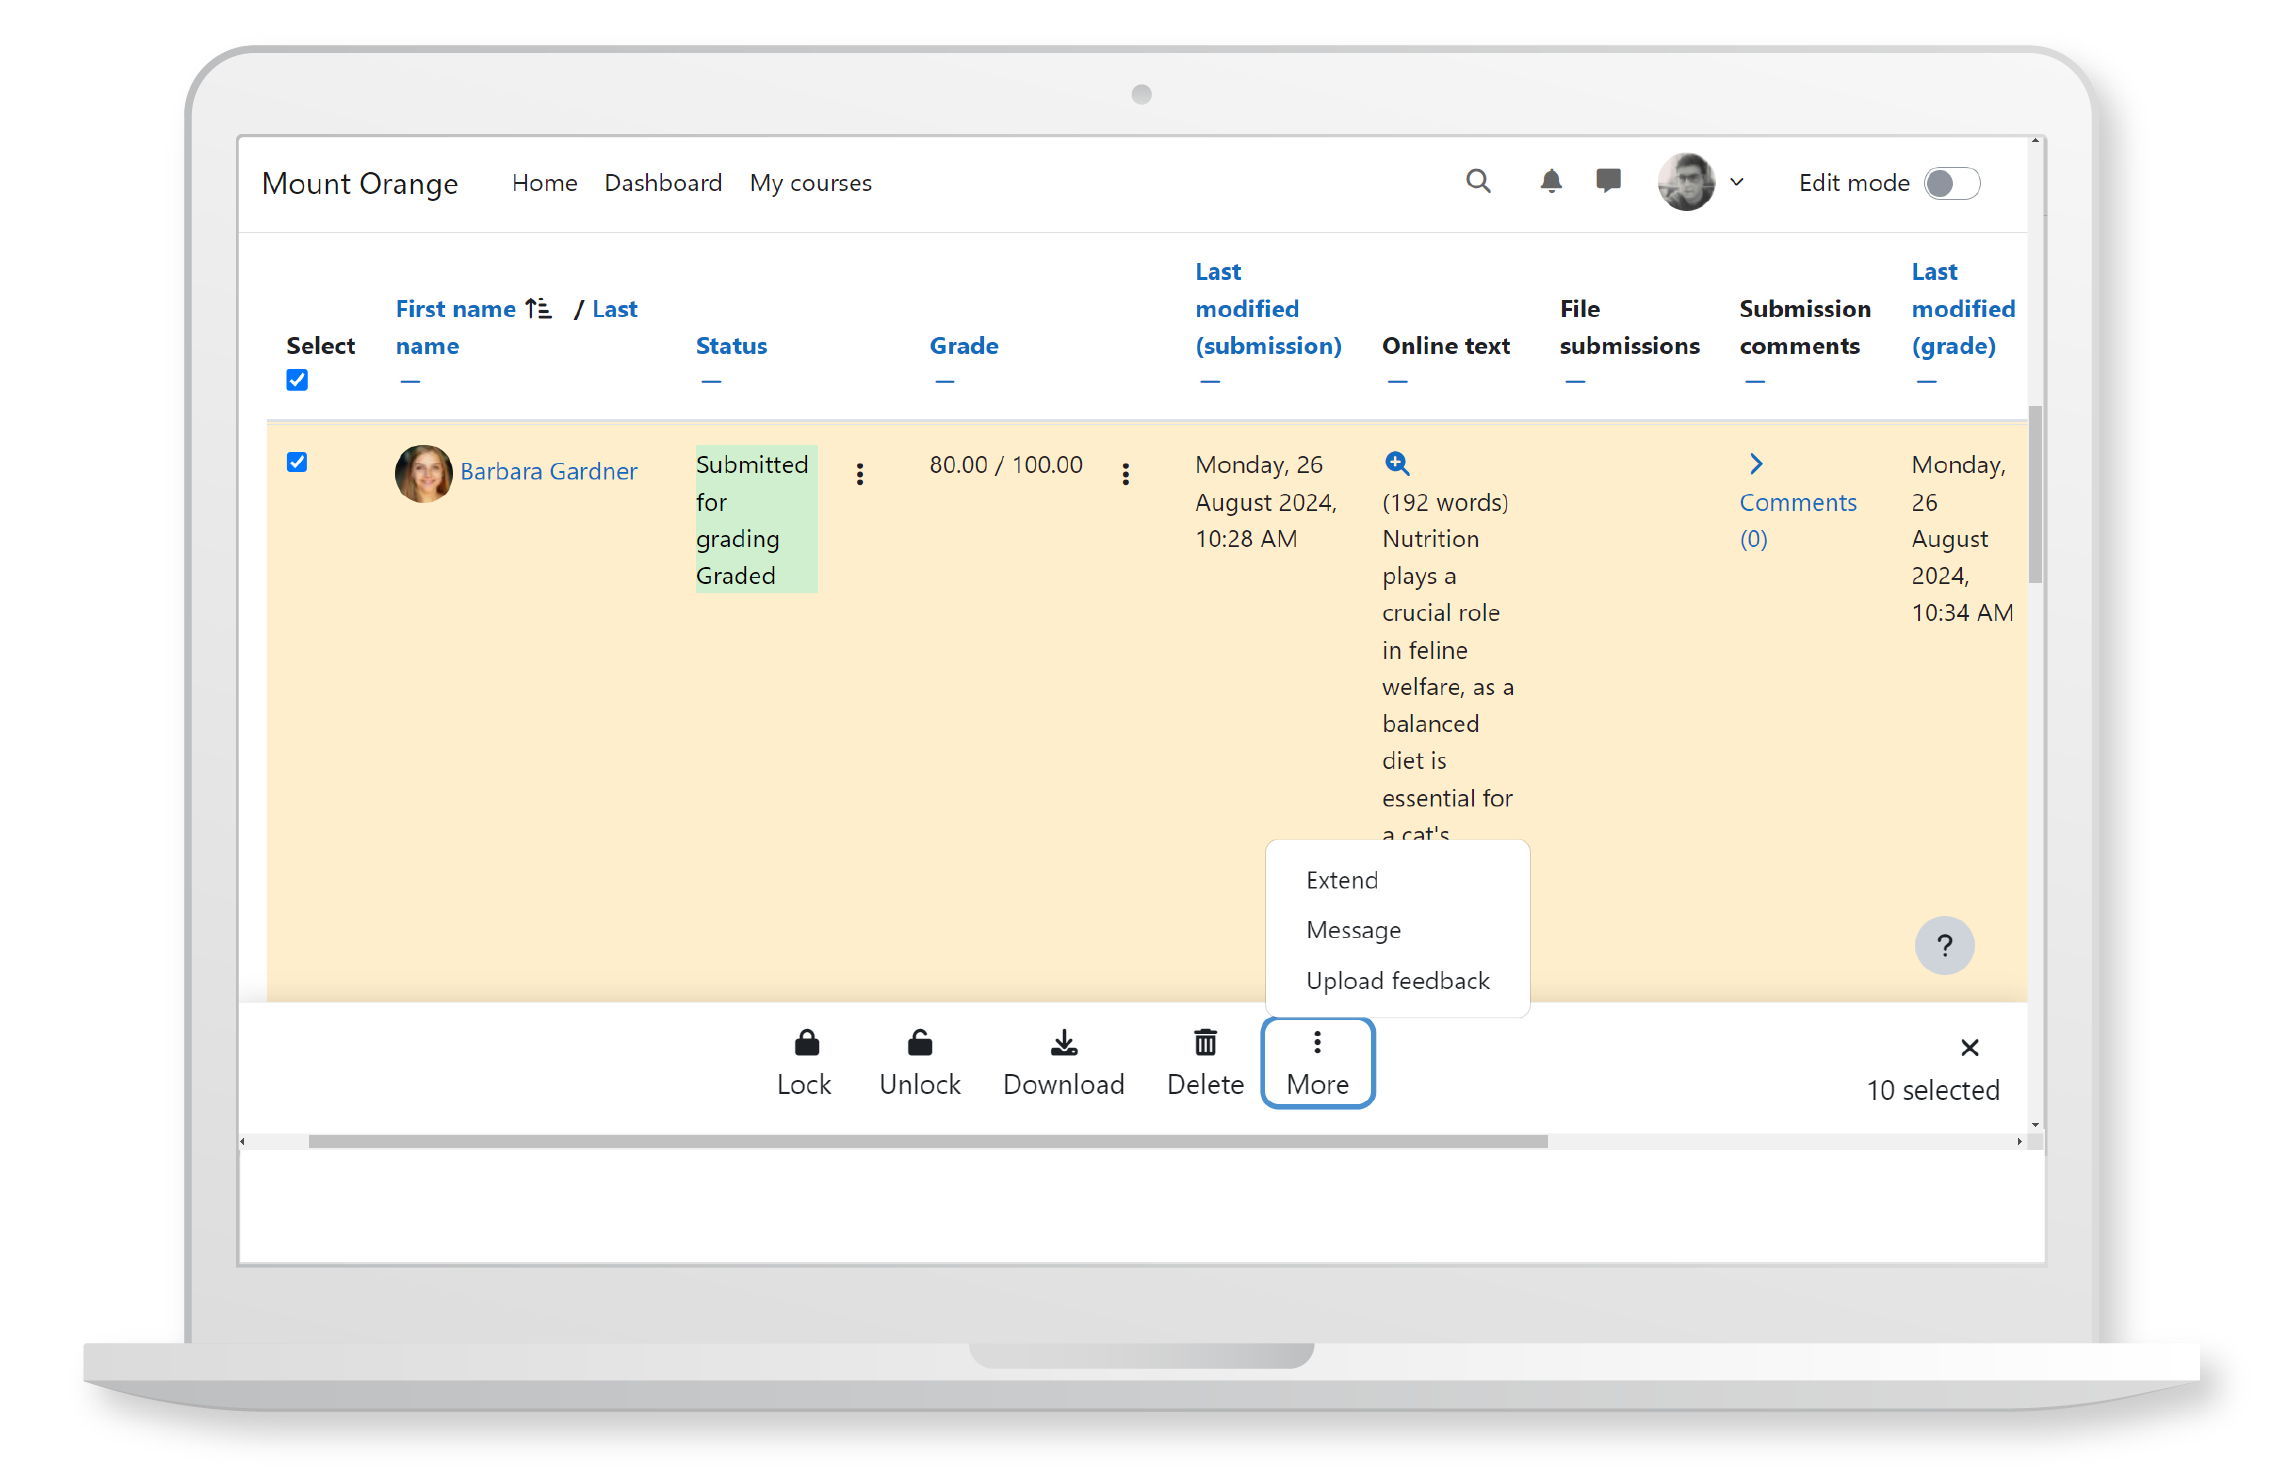Enable Edit mode toggle
This screenshot has height=1480, width=2292.
point(1950,183)
